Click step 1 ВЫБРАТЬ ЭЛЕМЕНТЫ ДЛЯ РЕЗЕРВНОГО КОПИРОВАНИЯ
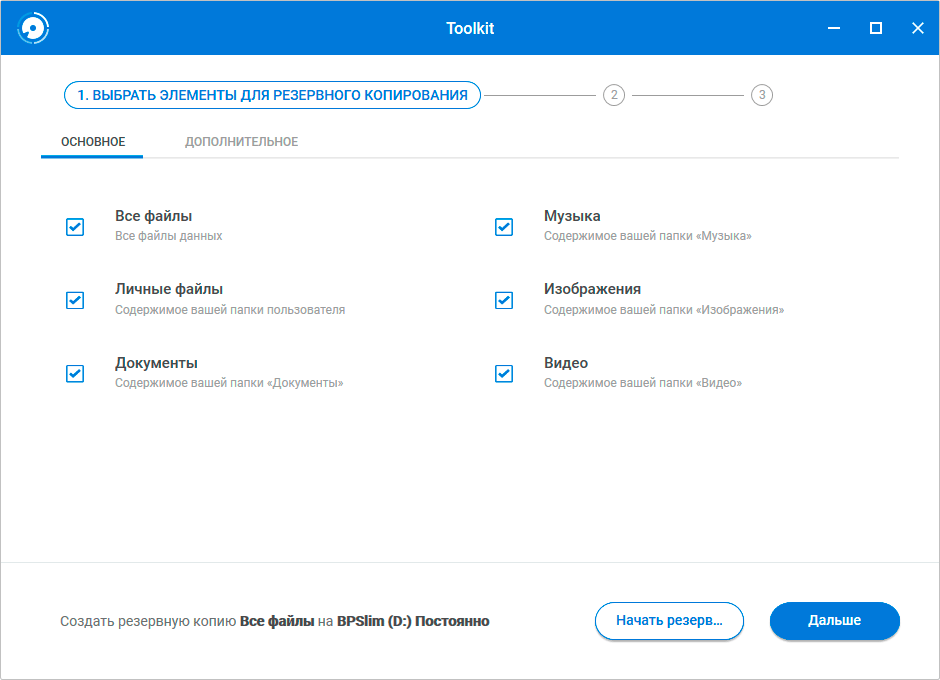This screenshot has height=680, width=940. pyautogui.click(x=272, y=95)
